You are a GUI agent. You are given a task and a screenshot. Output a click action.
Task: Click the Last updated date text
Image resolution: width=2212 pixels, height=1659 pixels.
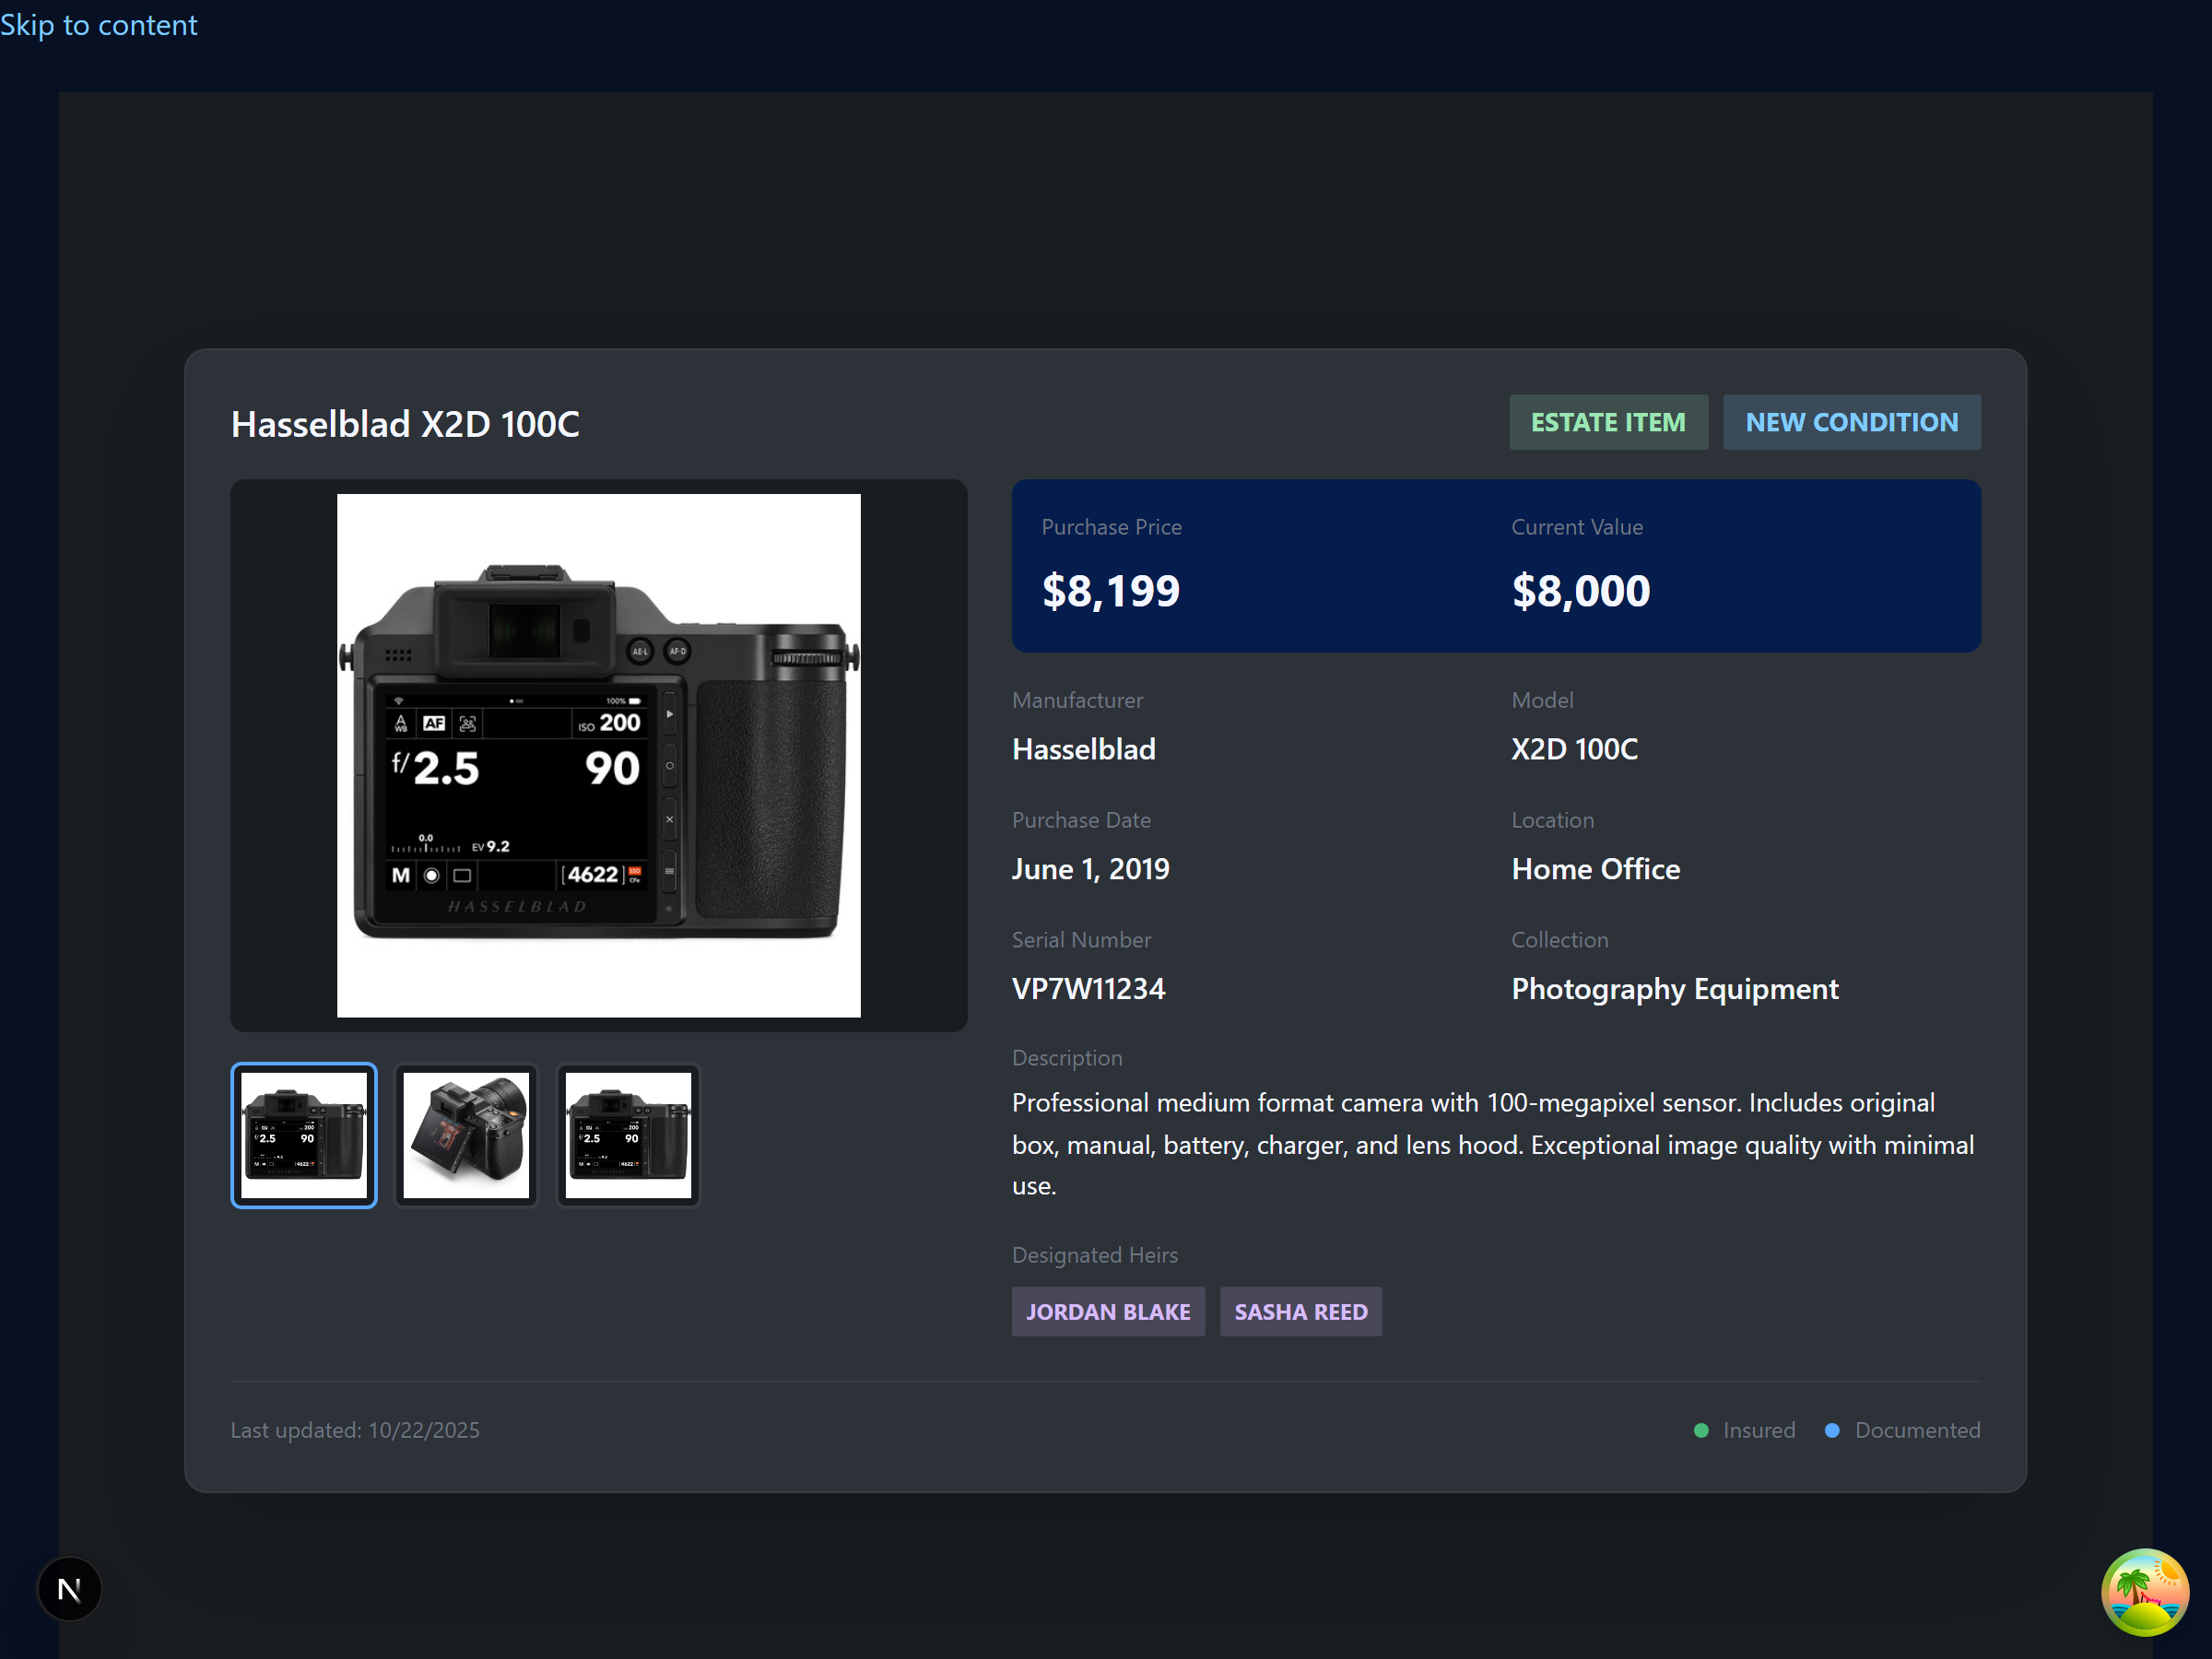pos(355,1430)
